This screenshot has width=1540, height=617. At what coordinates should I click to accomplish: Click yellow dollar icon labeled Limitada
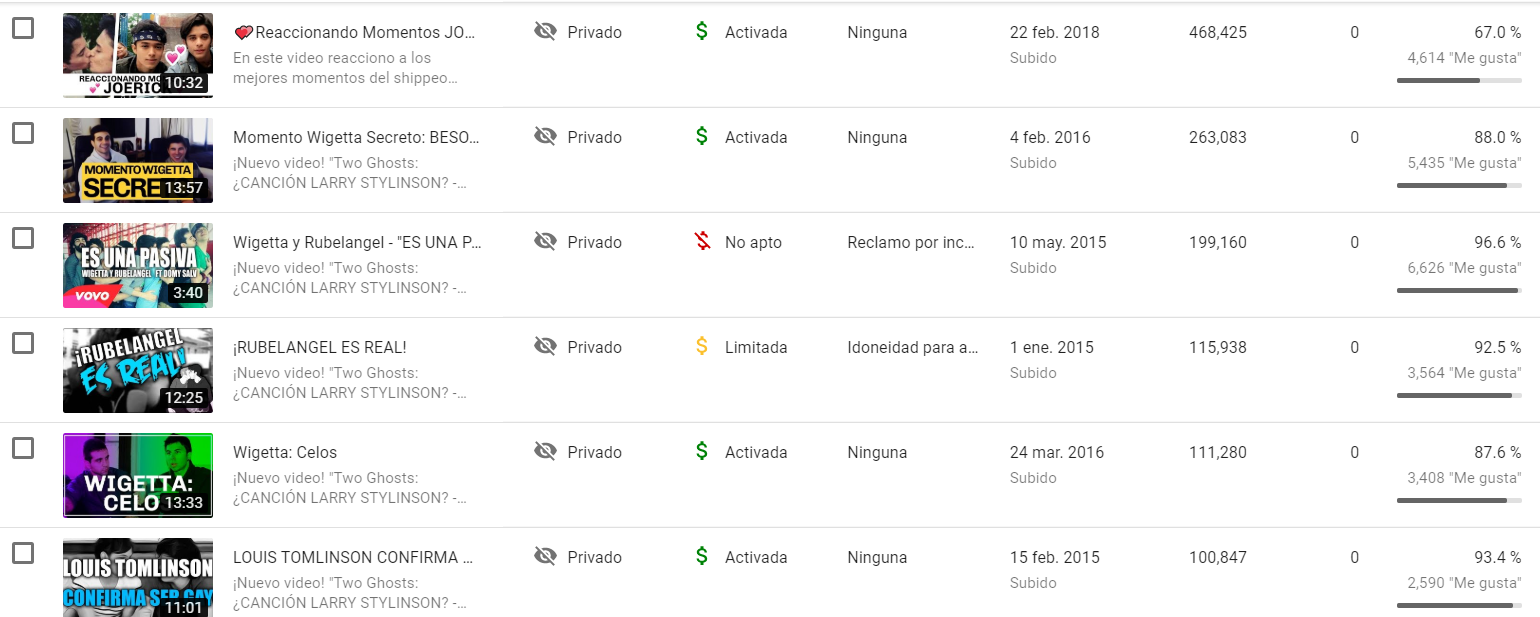point(702,347)
